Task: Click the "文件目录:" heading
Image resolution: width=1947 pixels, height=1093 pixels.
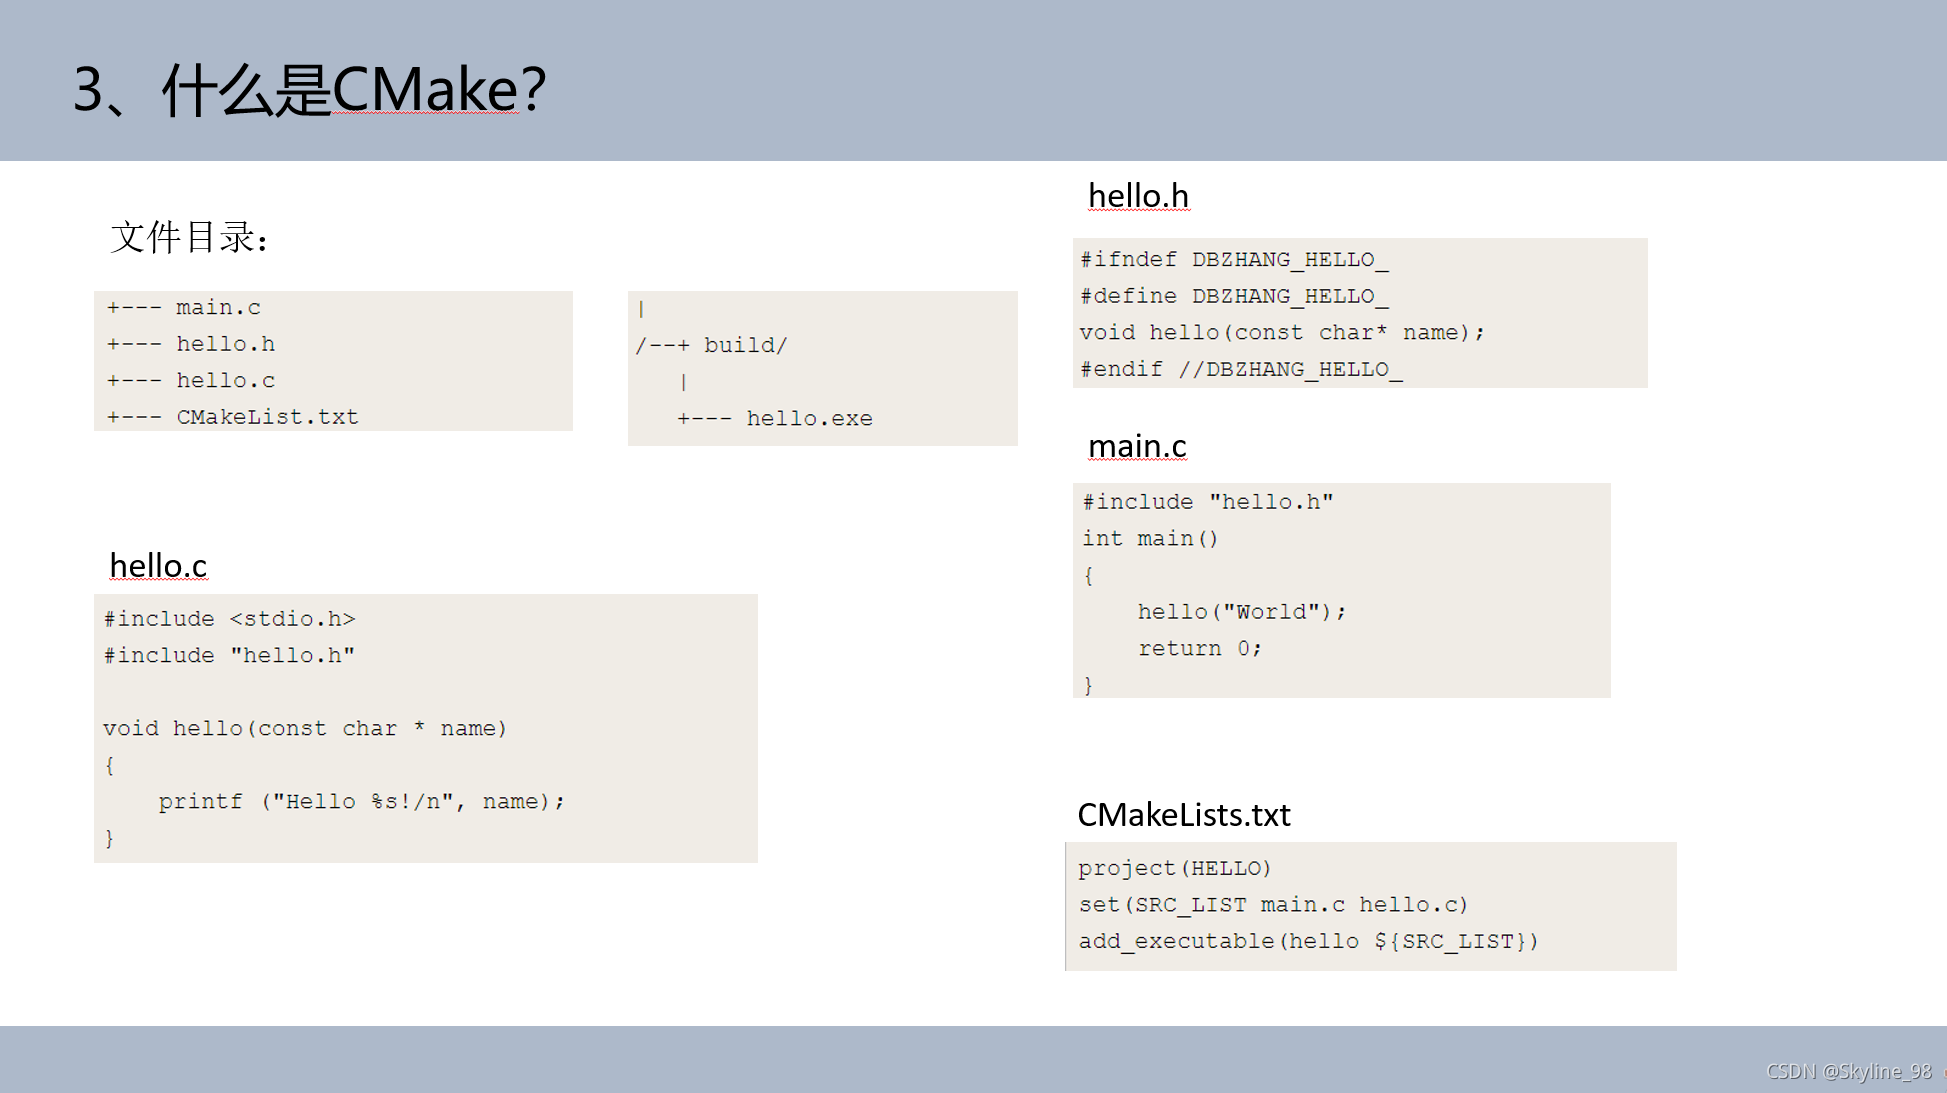Action: pyautogui.click(x=189, y=238)
